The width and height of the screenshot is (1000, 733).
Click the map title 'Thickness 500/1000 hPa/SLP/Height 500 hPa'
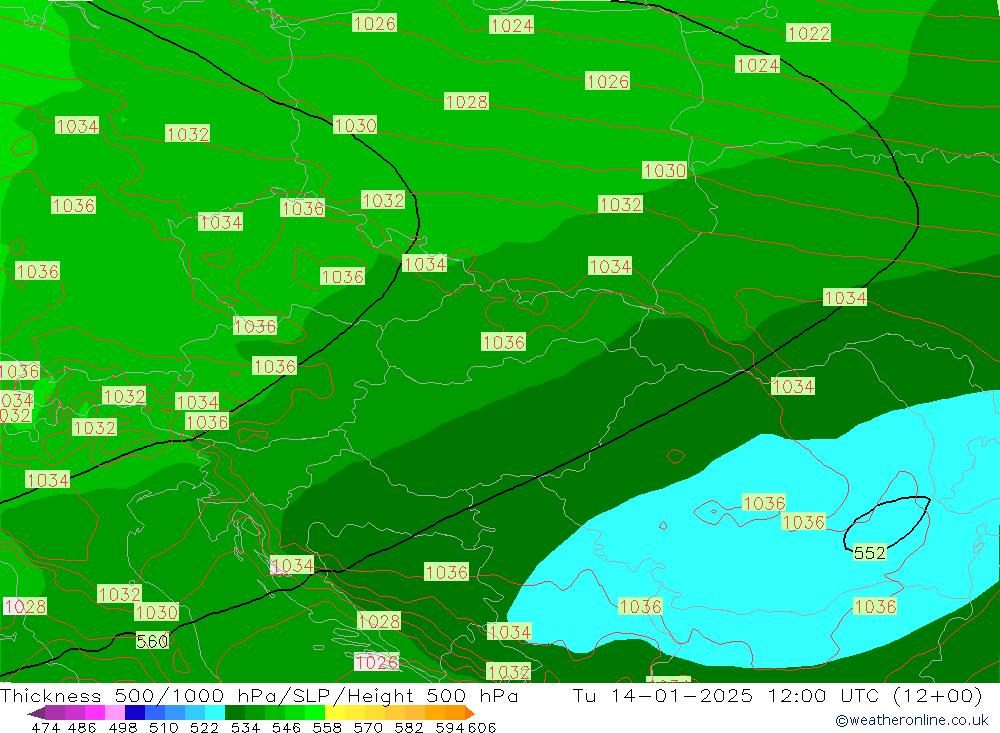point(260,696)
